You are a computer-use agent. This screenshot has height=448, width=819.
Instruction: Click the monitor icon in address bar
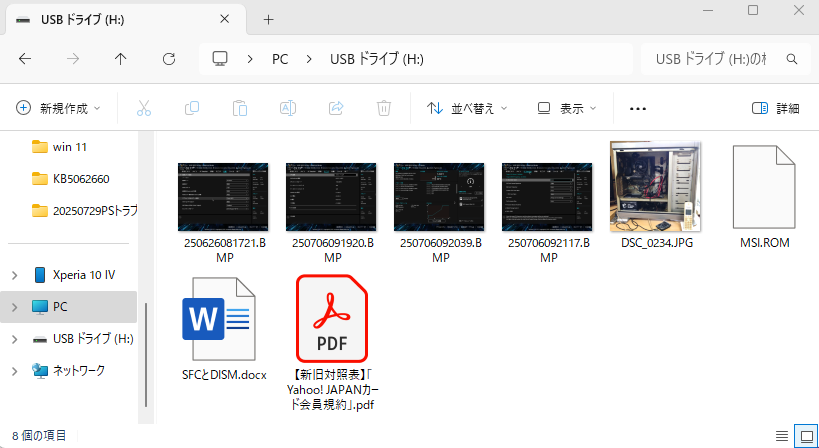pyautogui.click(x=220, y=58)
